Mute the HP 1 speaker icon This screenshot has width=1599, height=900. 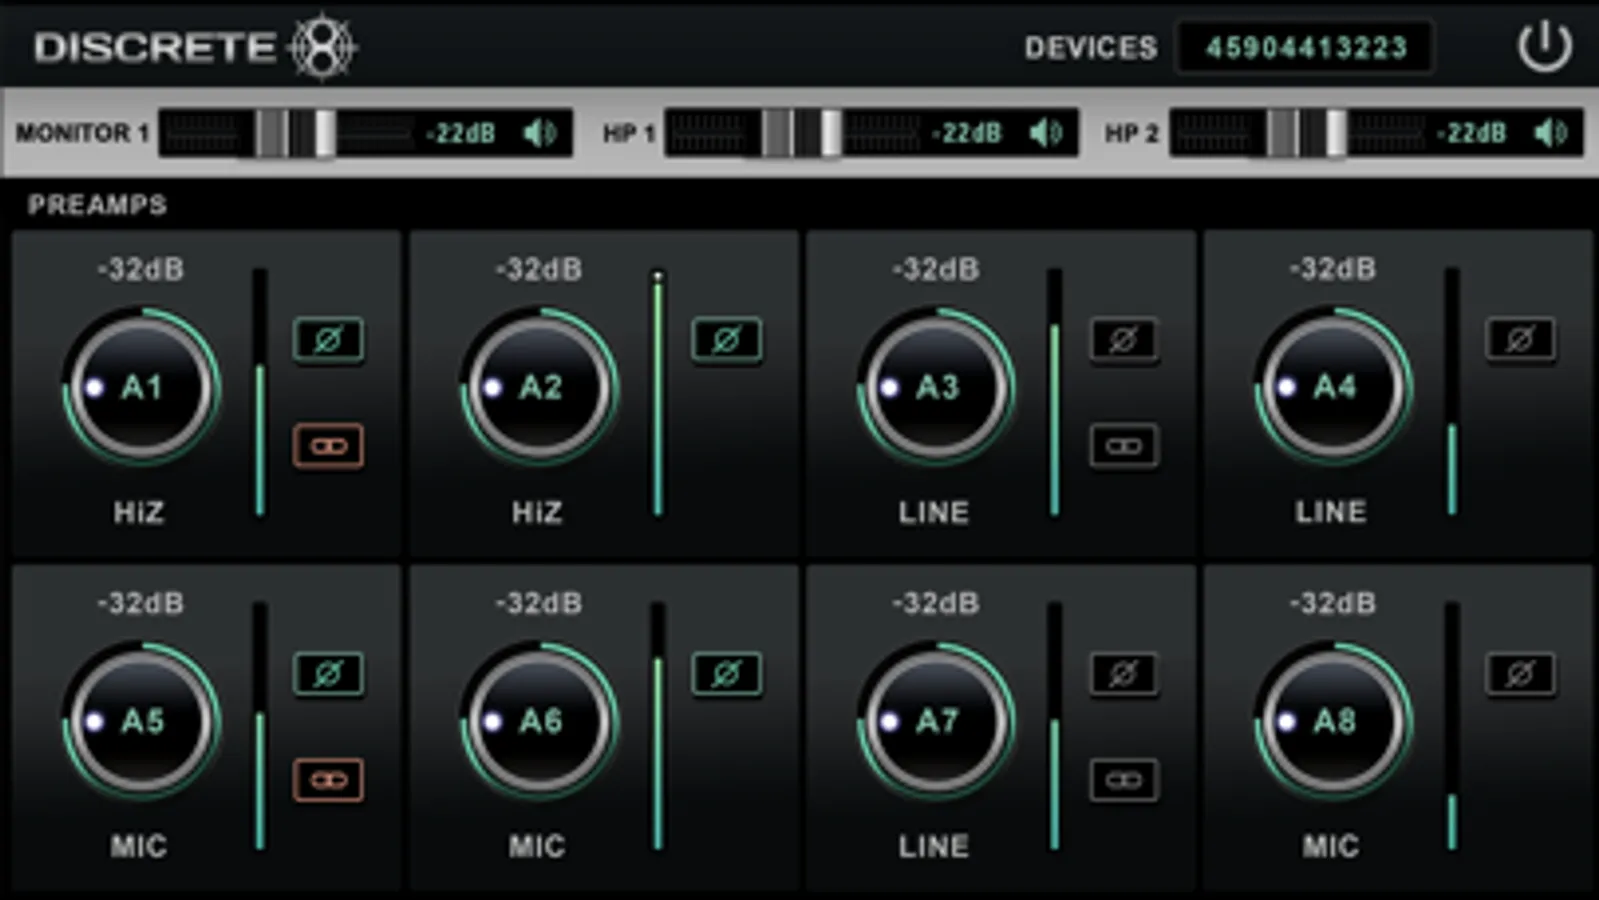(1046, 133)
